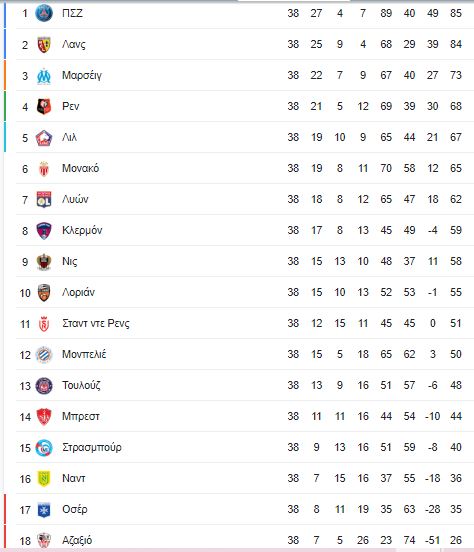This screenshot has height=552, width=474.
Task: Open the Μονπελιέ team name link
Action: click(84, 354)
